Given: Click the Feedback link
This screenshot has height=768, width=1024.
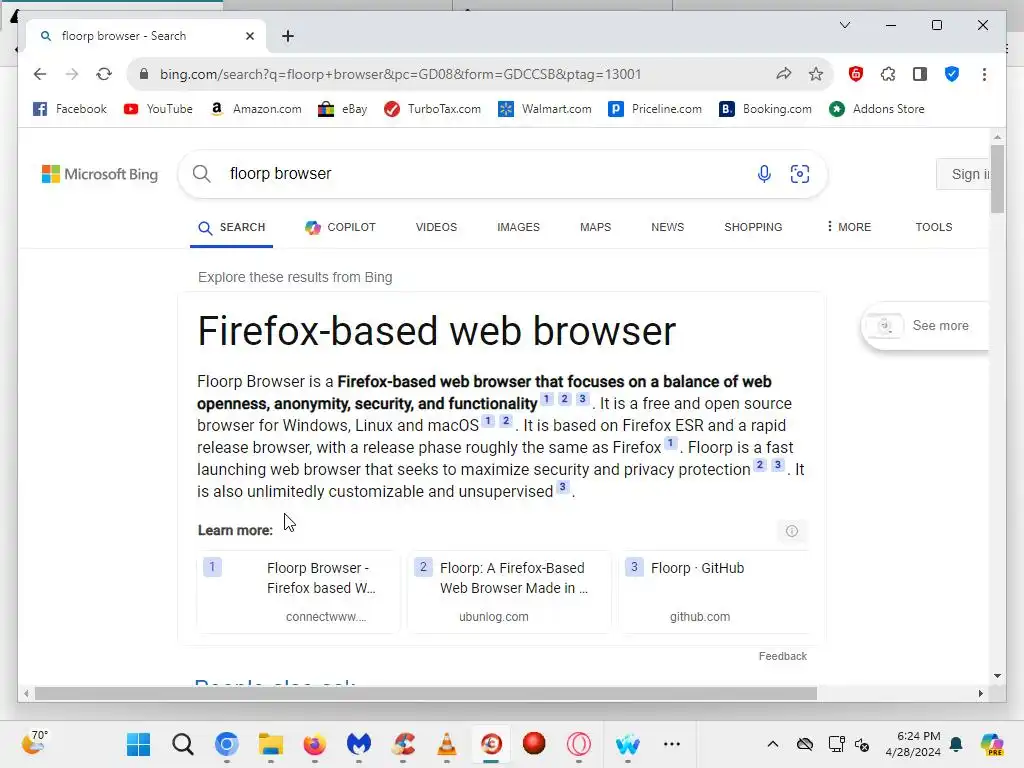Looking at the screenshot, I should [782, 656].
